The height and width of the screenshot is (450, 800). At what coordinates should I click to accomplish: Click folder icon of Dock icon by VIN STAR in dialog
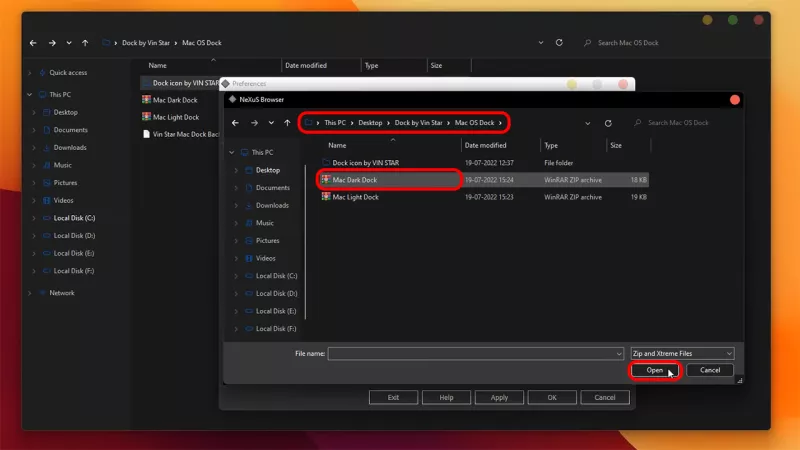click(x=326, y=163)
